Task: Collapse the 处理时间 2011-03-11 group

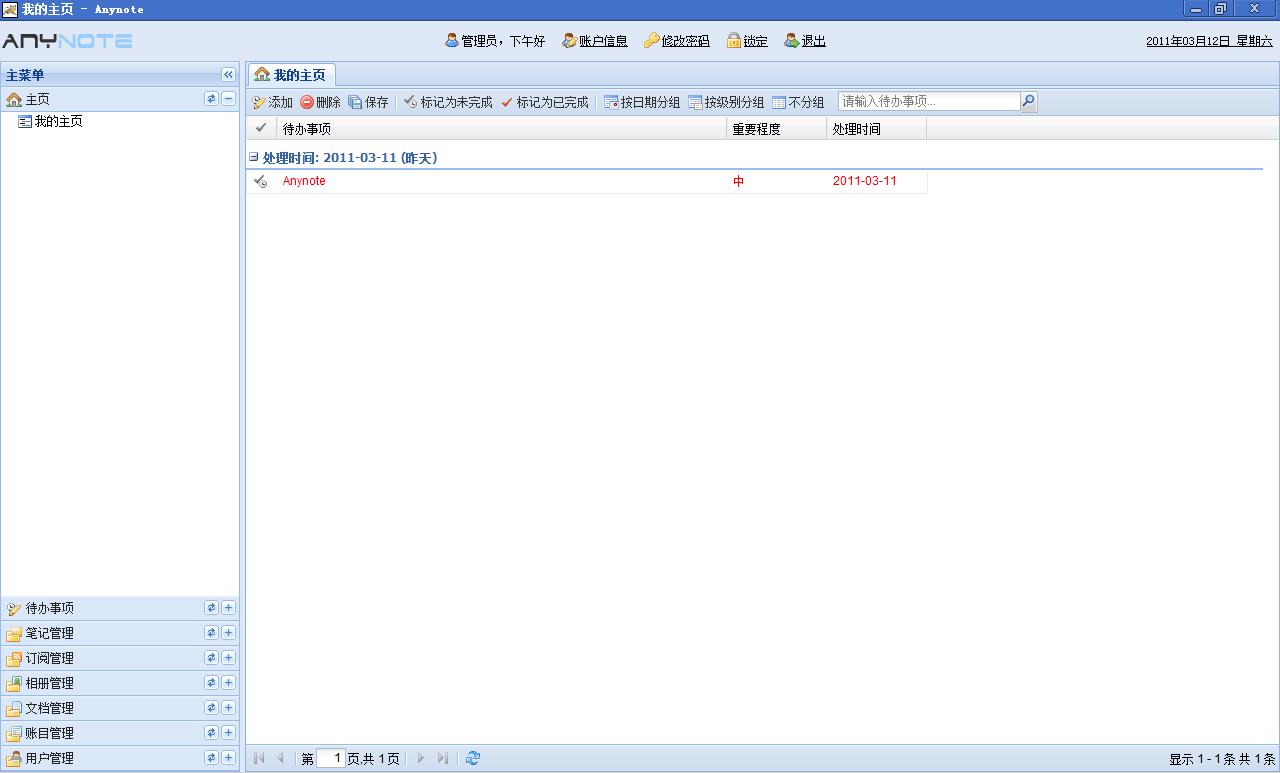Action: (x=254, y=157)
